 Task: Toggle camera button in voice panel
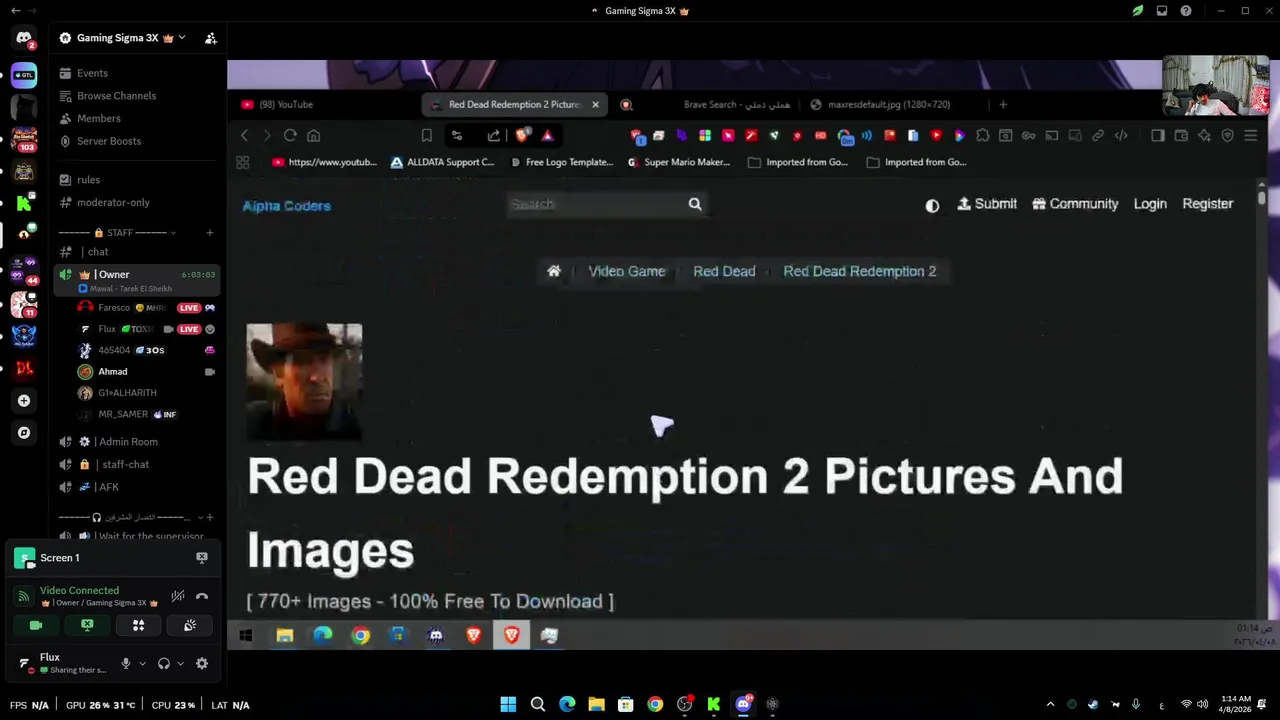pos(36,625)
